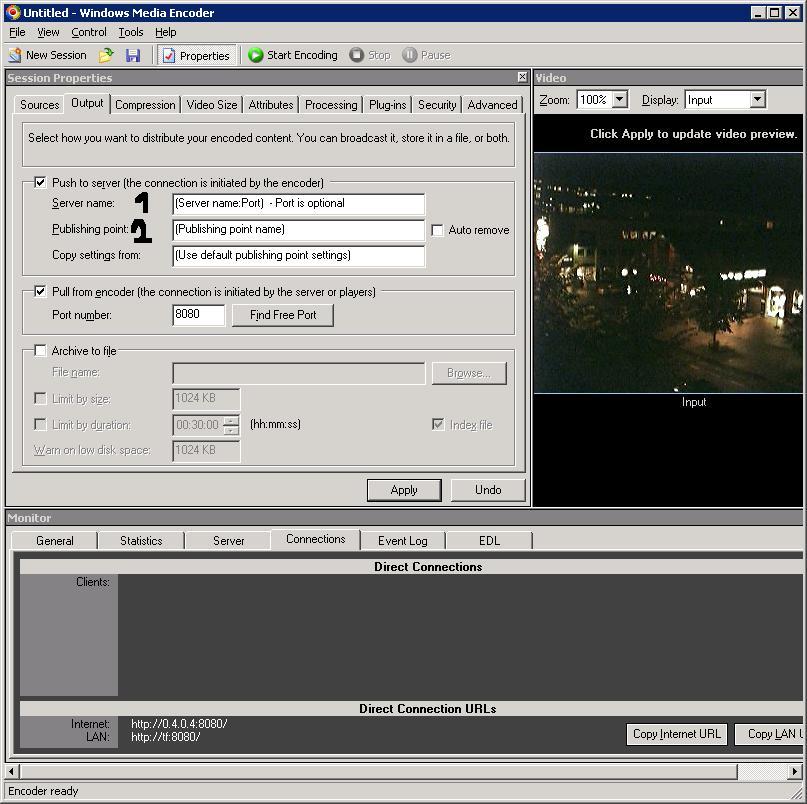Toggle the Limit by size checkbox

point(40,398)
